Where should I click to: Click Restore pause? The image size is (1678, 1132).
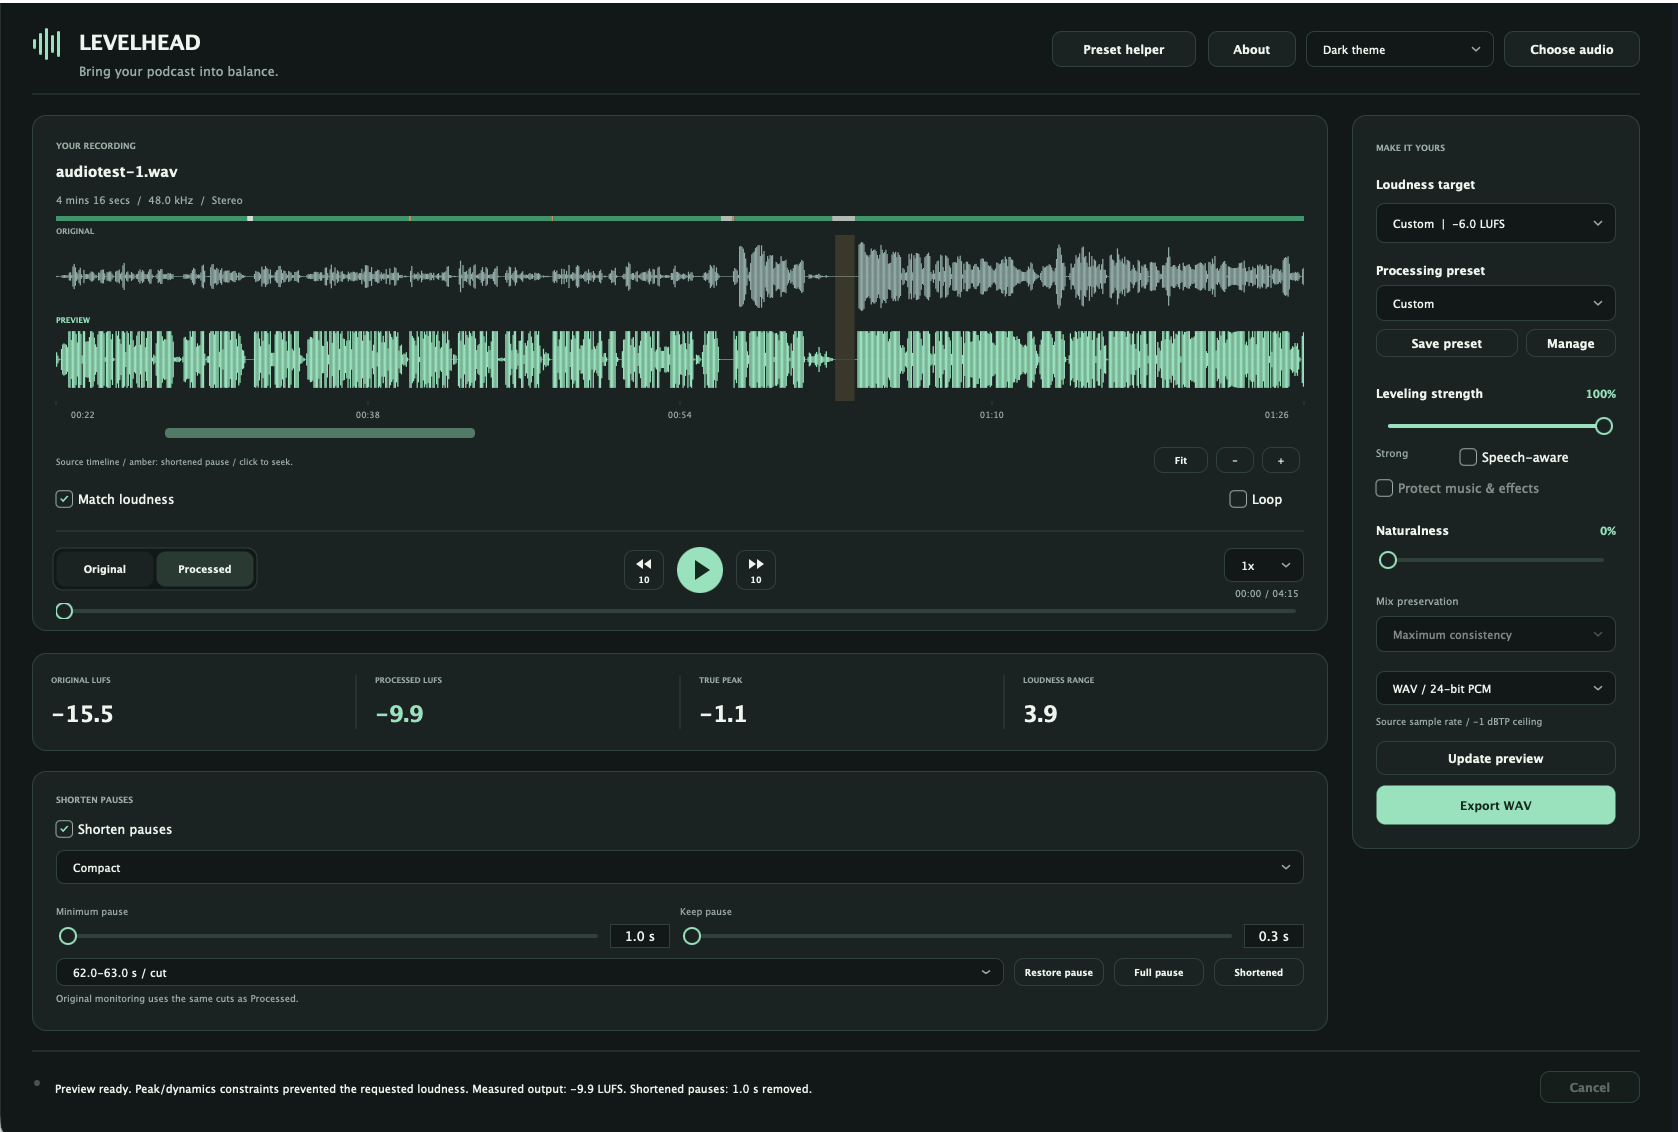tap(1059, 972)
